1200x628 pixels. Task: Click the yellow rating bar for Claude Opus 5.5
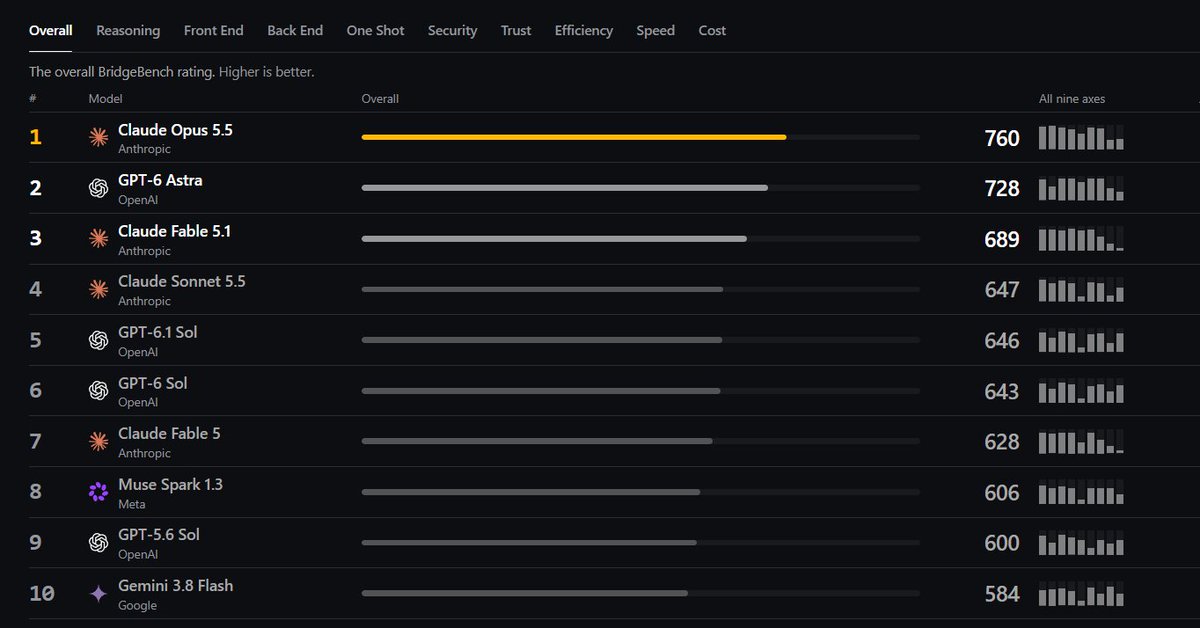click(x=574, y=137)
